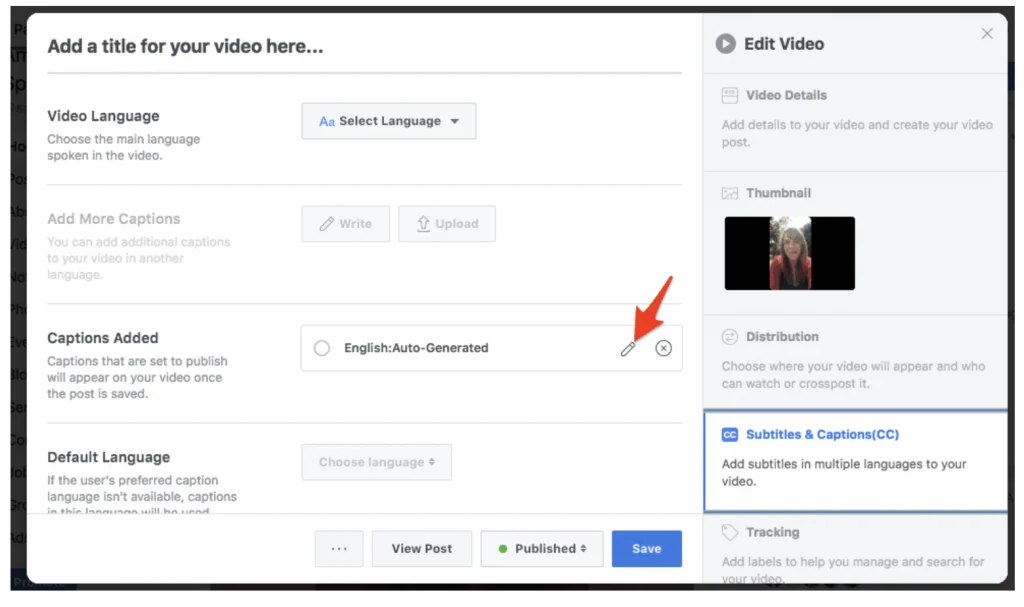Screen dimensions: 1024x607
Task: Click the Upload captions button
Action: pyautogui.click(x=447, y=223)
